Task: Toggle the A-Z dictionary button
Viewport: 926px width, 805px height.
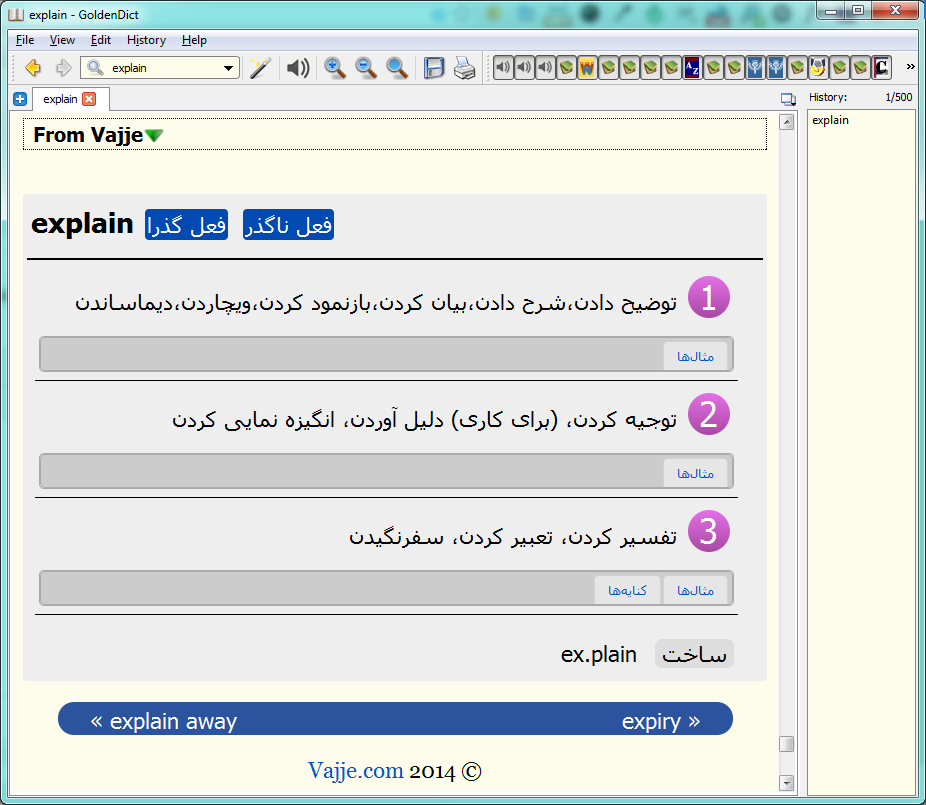Action: [x=692, y=68]
